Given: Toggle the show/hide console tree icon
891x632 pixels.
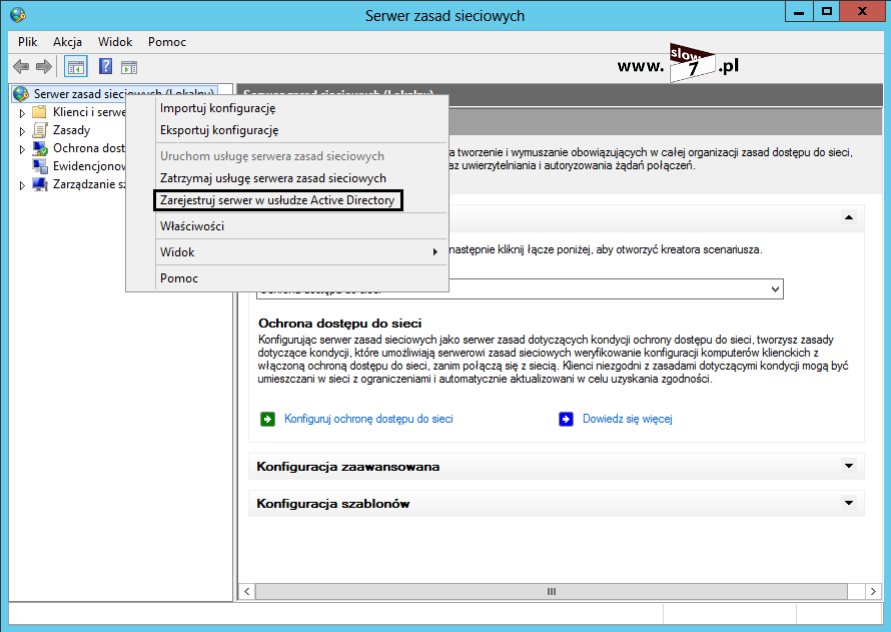Looking at the screenshot, I should point(75,67).
